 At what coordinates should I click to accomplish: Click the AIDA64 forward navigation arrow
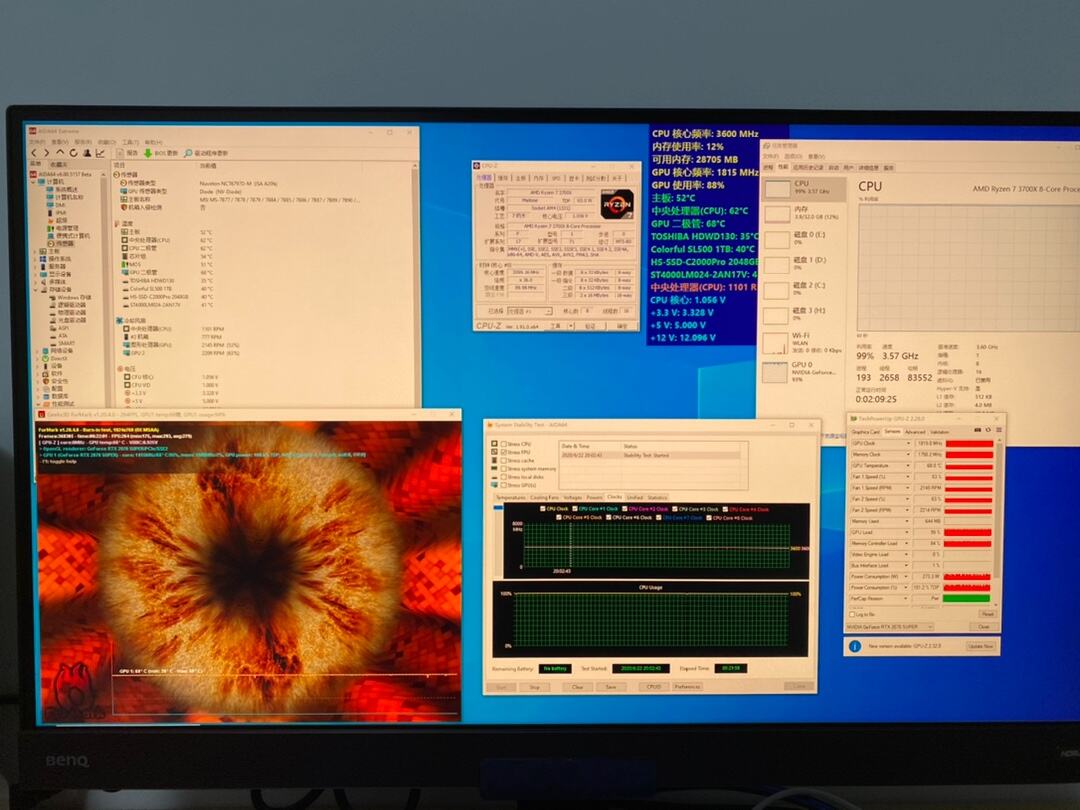46,153
